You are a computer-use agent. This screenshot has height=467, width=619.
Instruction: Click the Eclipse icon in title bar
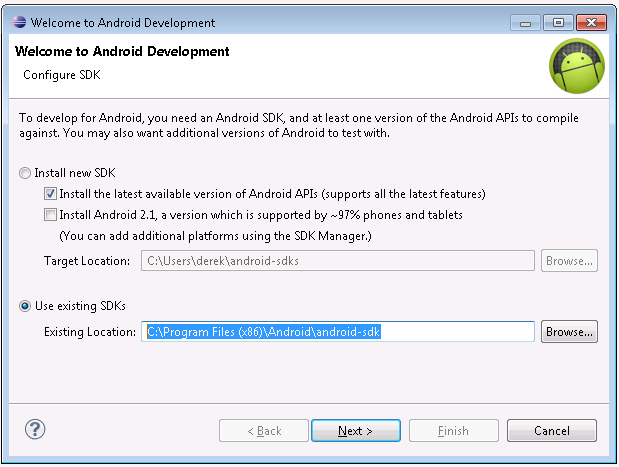point(19,23)
